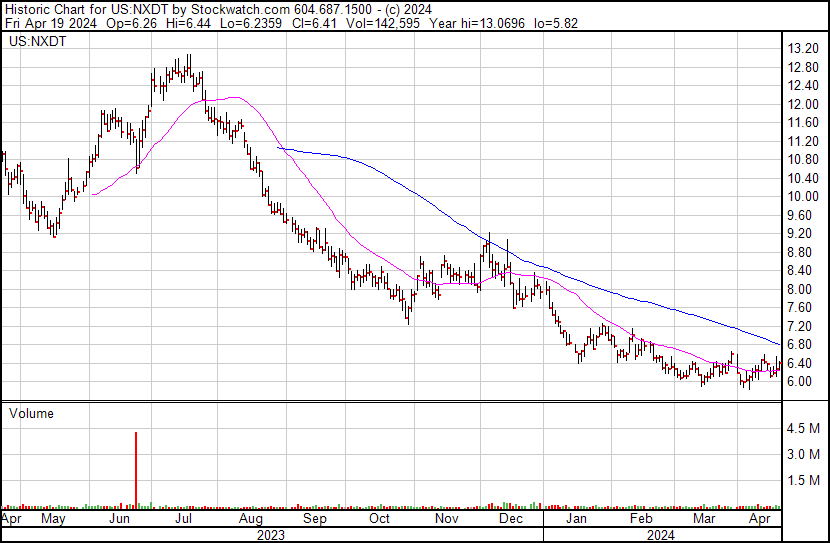Click the 10.00 price axis label
830x543 pixels.
(x=803, y=197)
